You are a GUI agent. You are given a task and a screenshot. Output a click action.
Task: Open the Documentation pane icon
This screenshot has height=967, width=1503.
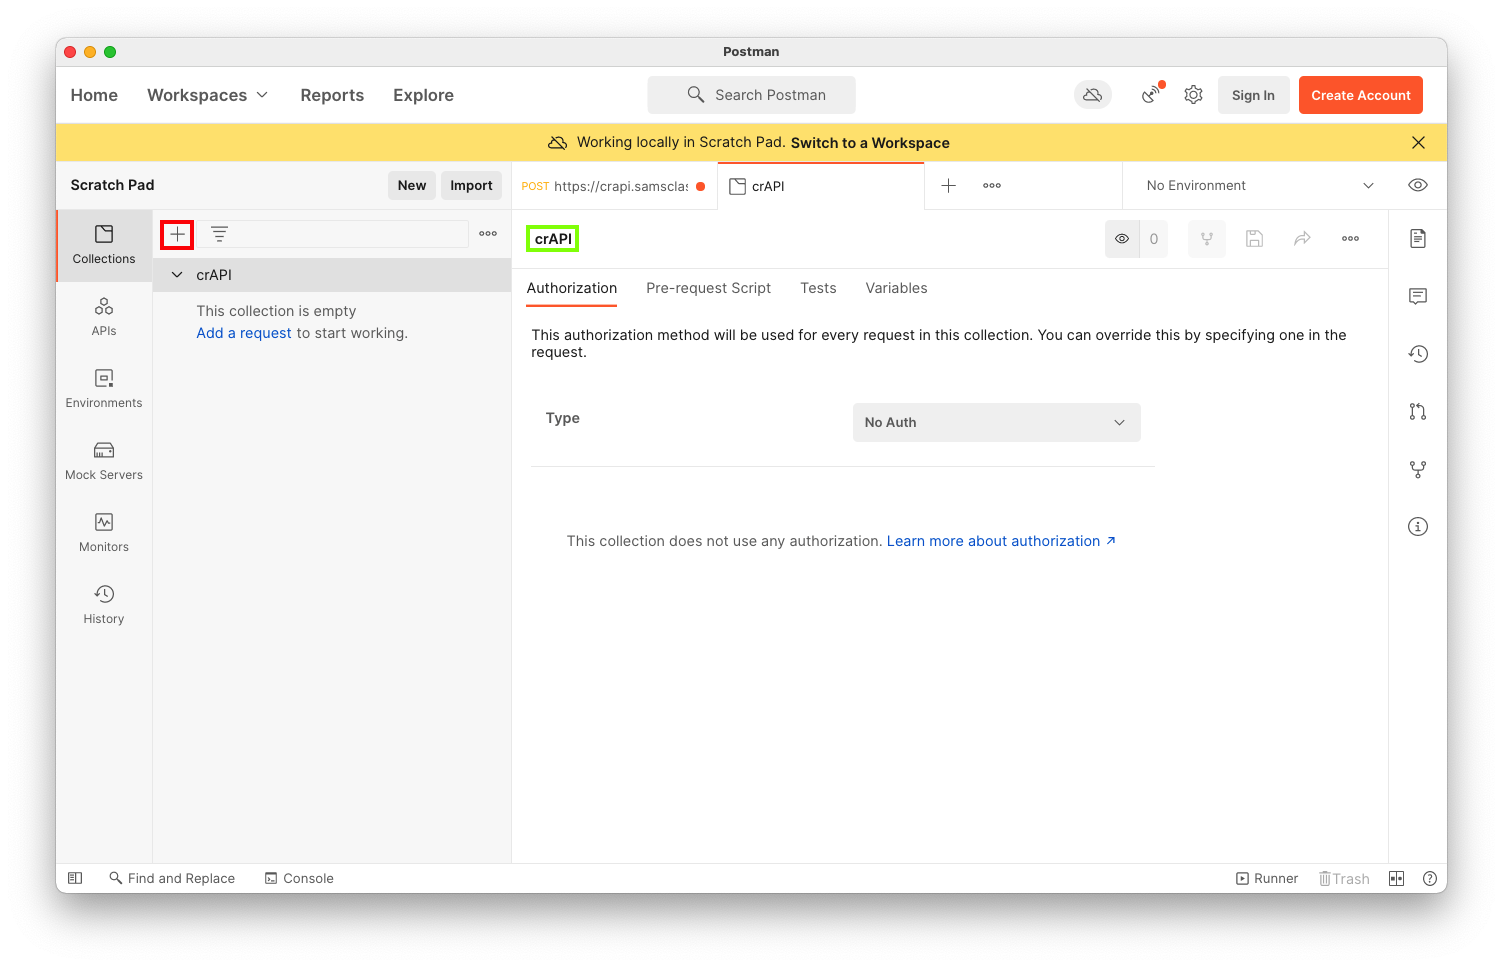pos(1418,238)
